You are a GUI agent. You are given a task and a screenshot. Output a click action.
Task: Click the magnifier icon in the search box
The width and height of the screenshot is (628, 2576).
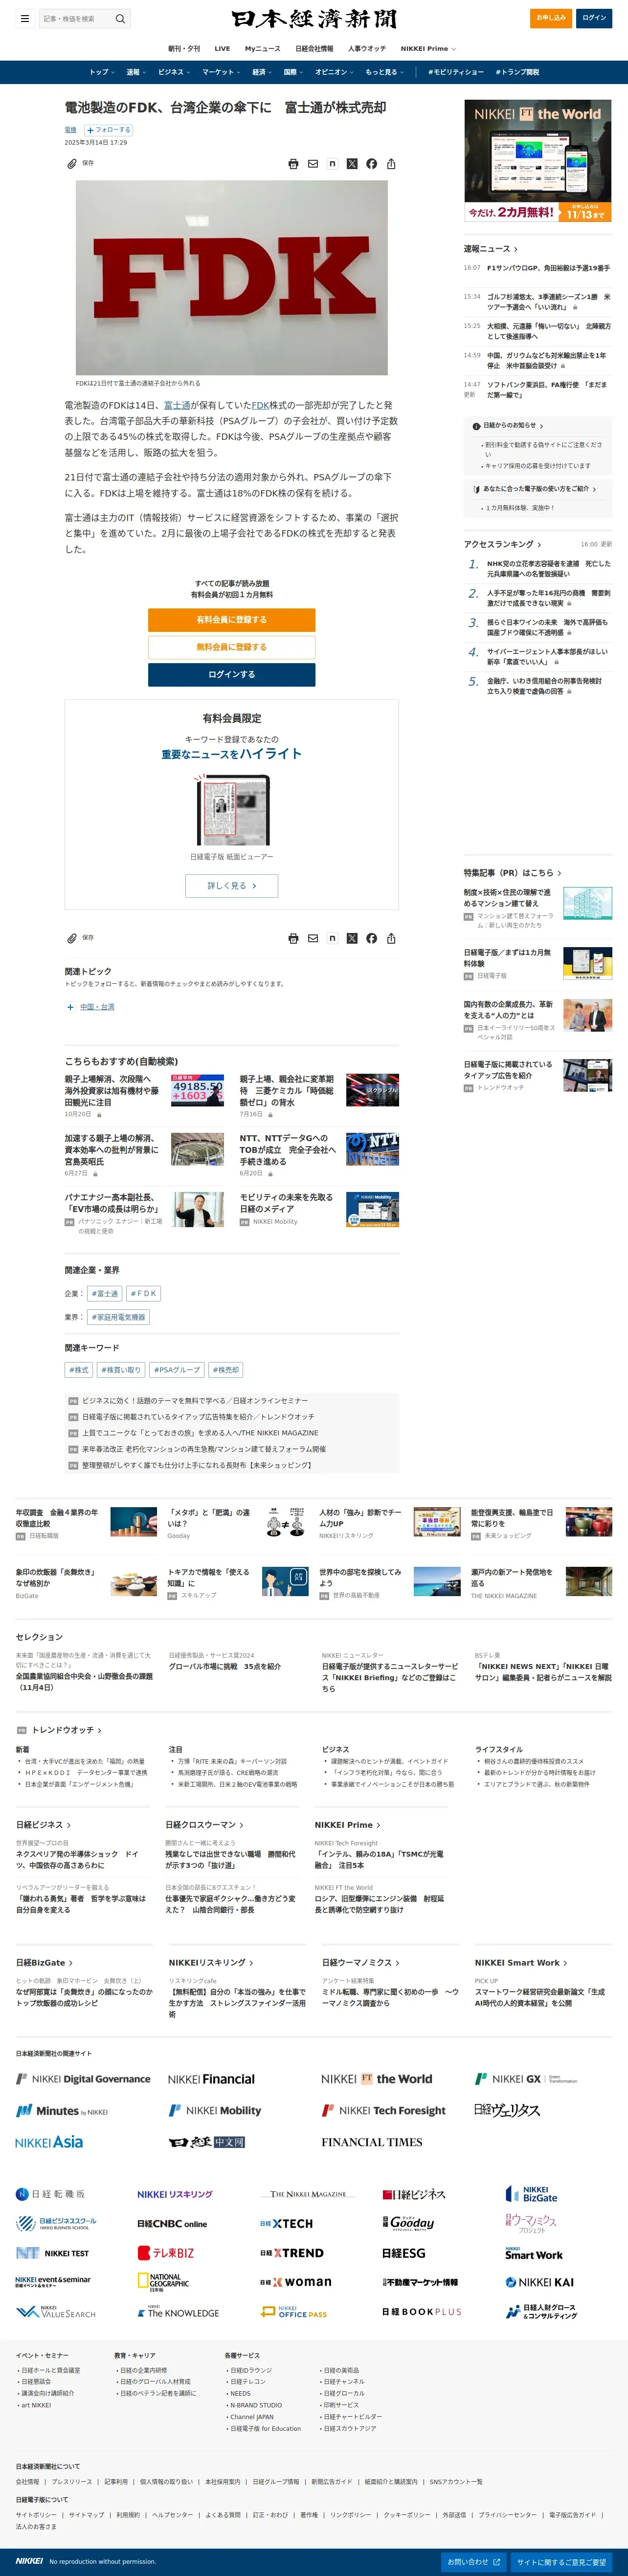click(120, 18)
